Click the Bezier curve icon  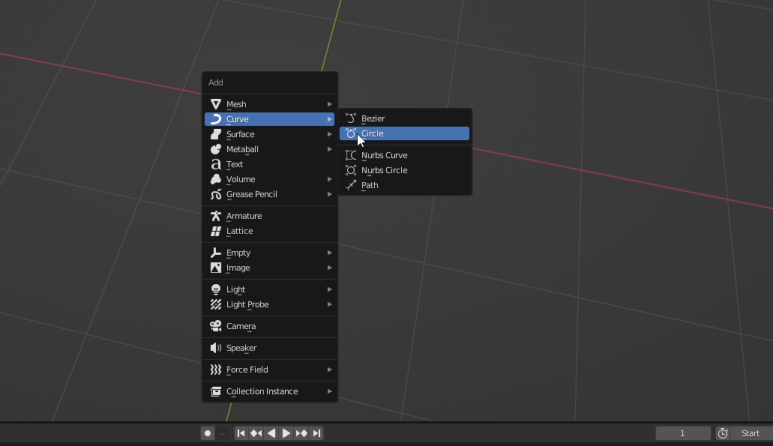(x=351, y=118)
